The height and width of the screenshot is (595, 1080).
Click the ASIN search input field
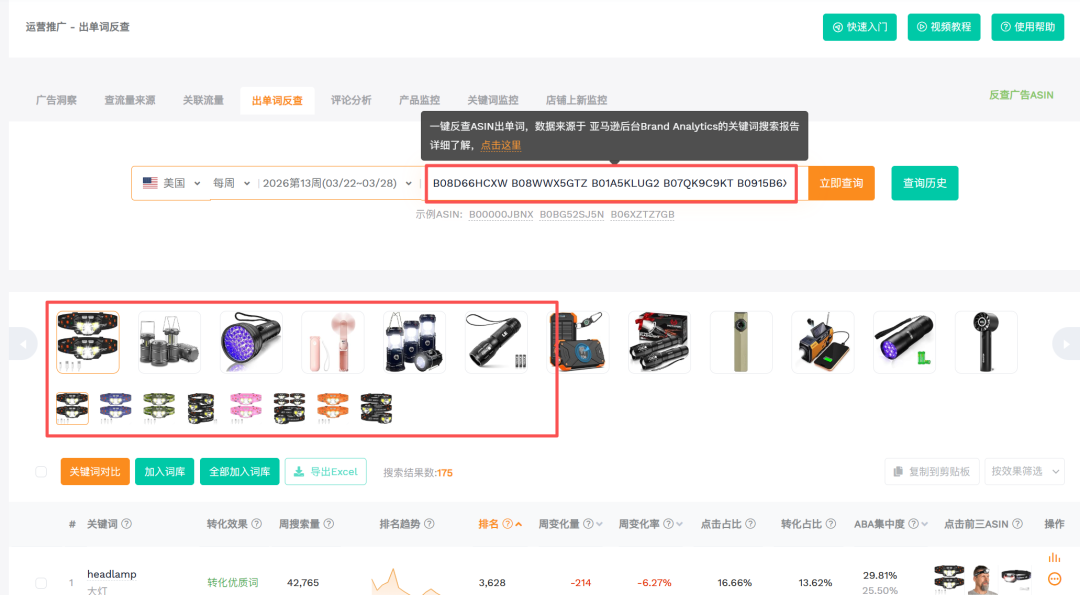611,183
